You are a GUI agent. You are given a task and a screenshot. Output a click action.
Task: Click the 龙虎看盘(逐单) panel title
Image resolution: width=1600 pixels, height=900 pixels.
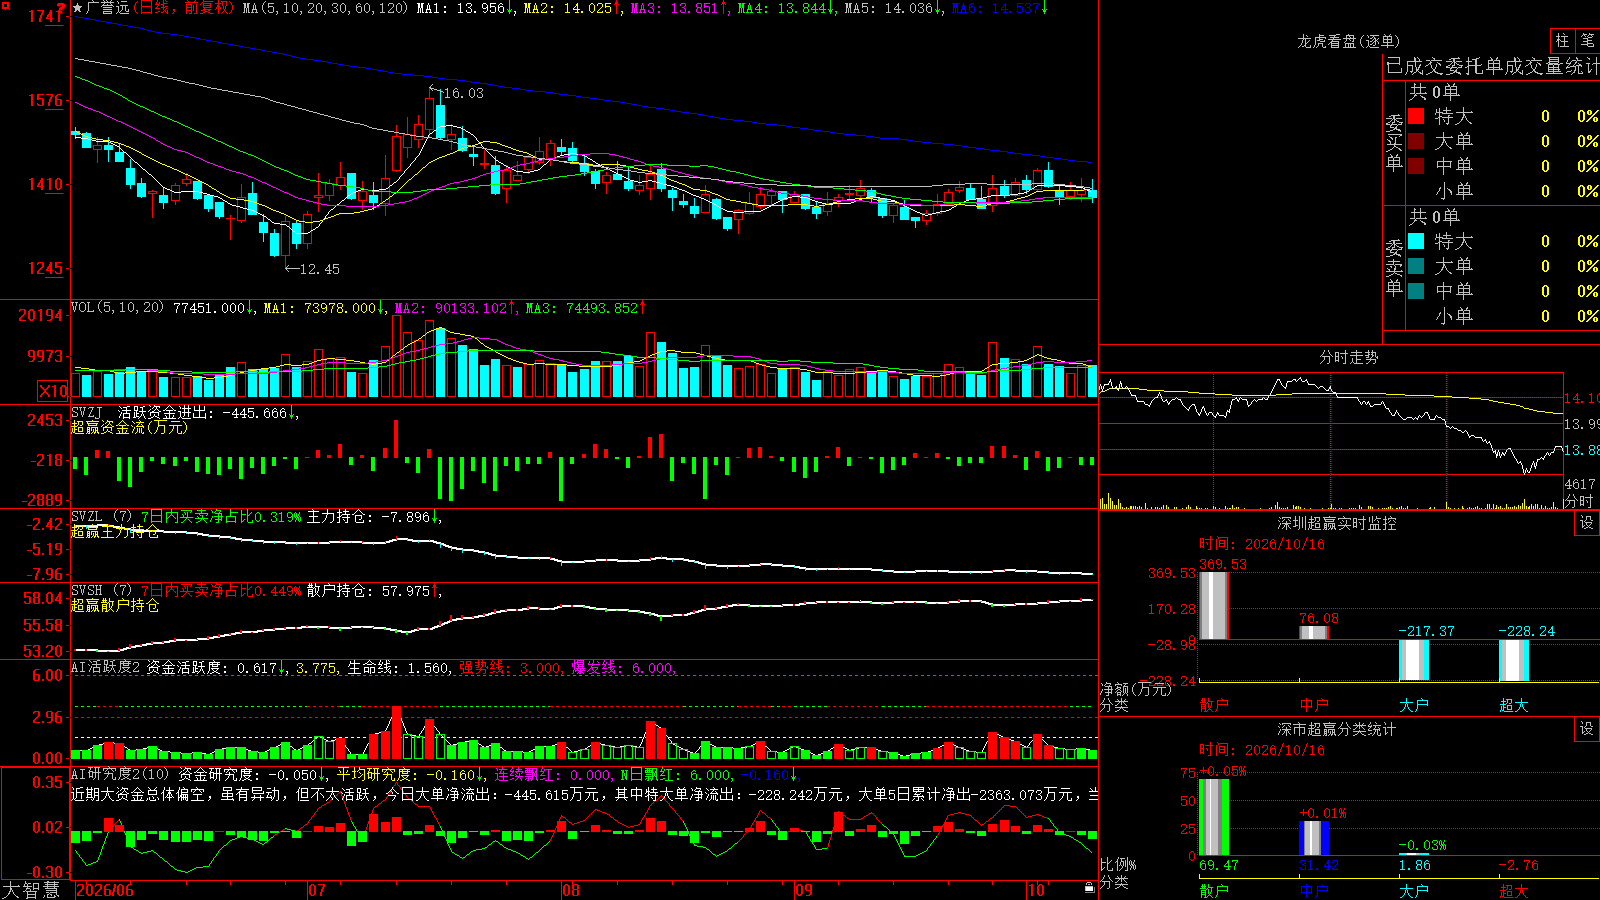(x=1348, y=41)
